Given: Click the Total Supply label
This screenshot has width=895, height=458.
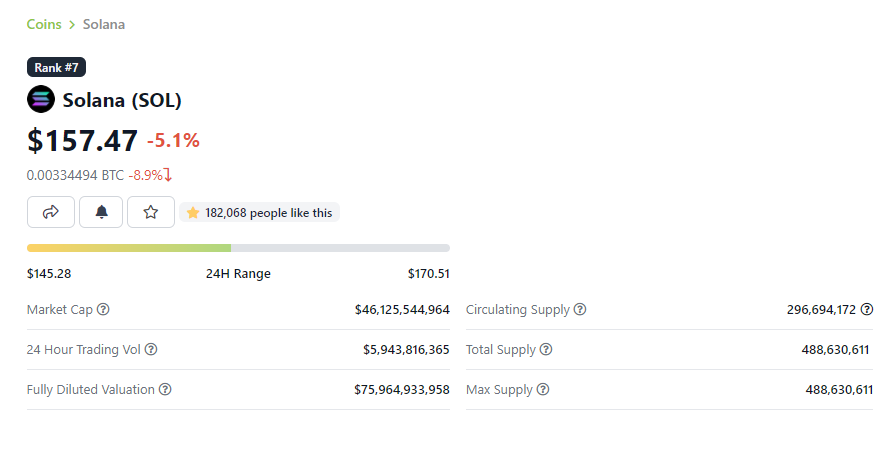Looking at the screenshot, I should 501,349.
